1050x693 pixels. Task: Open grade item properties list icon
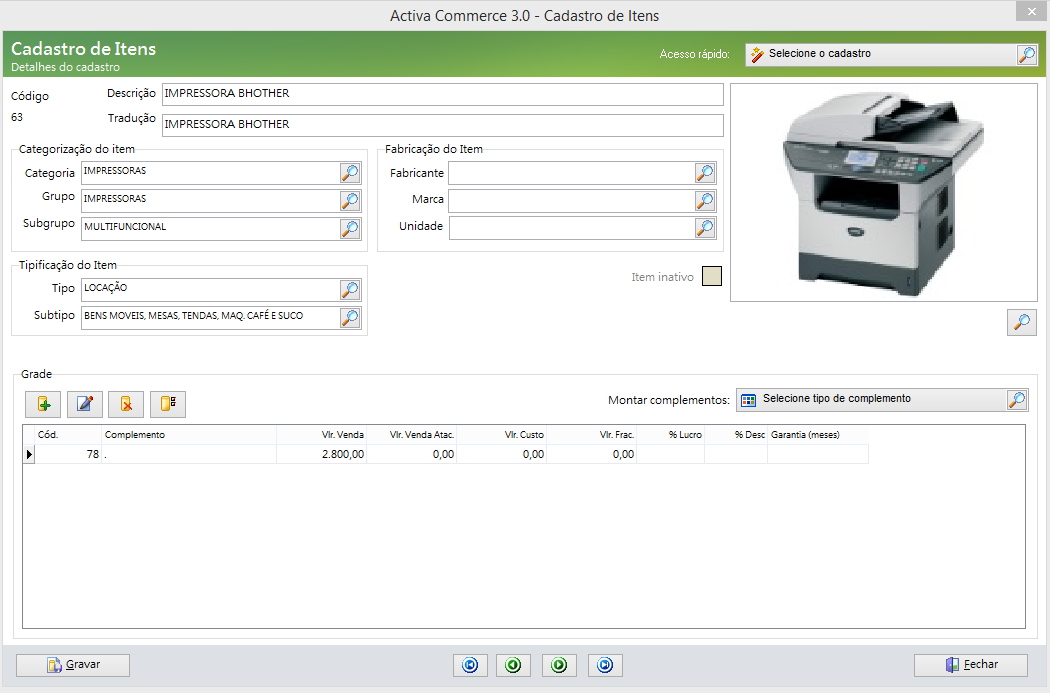click(168, 404)
